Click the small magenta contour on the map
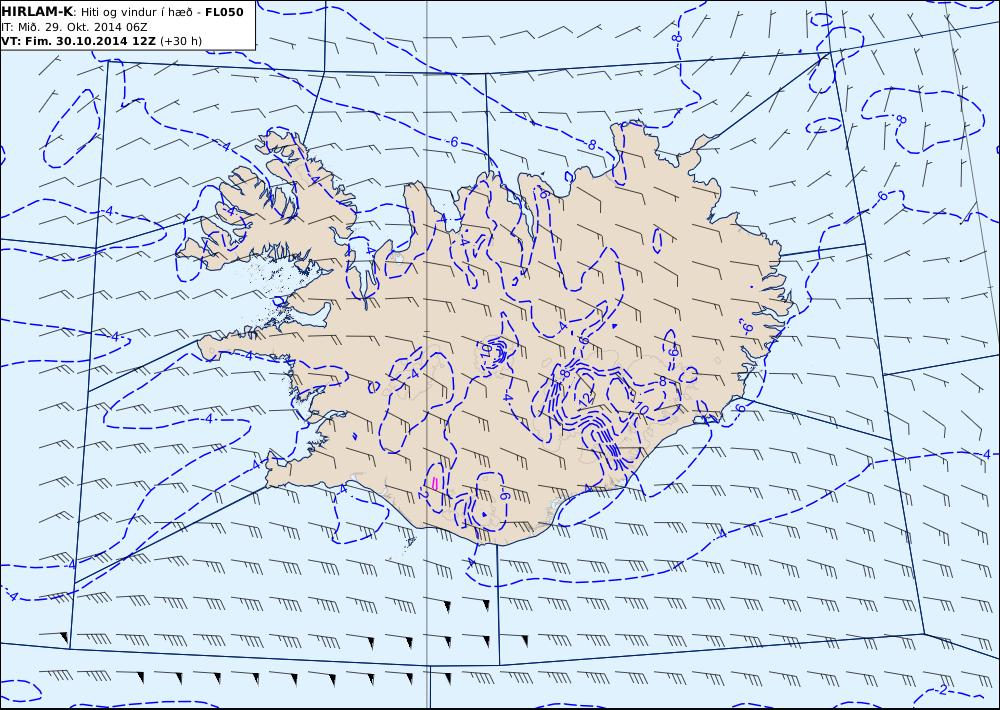 pos(435,484)
